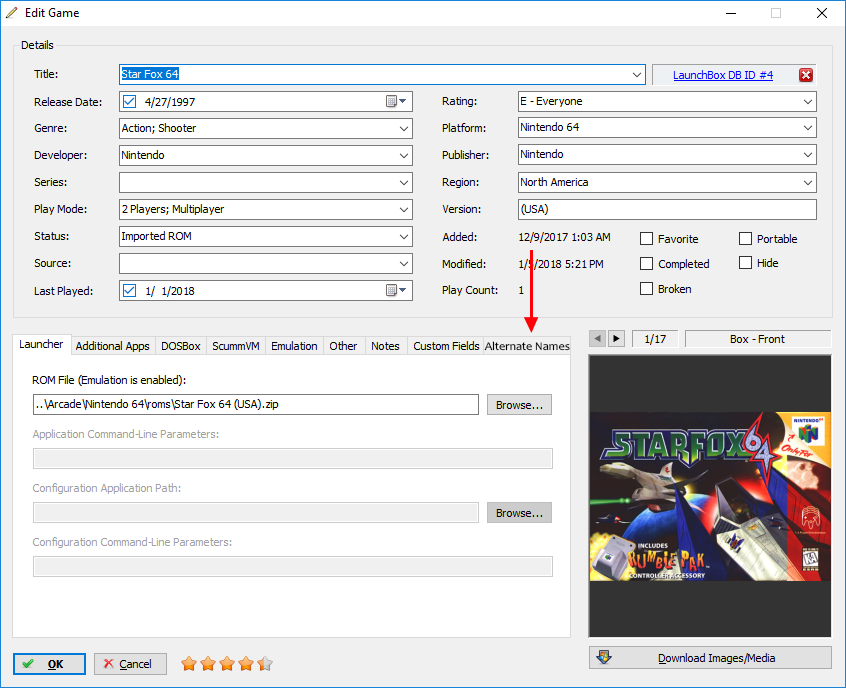846x688 pixels.
Task: Open the Additional Apps tab
Action: [x=112, y=346]
